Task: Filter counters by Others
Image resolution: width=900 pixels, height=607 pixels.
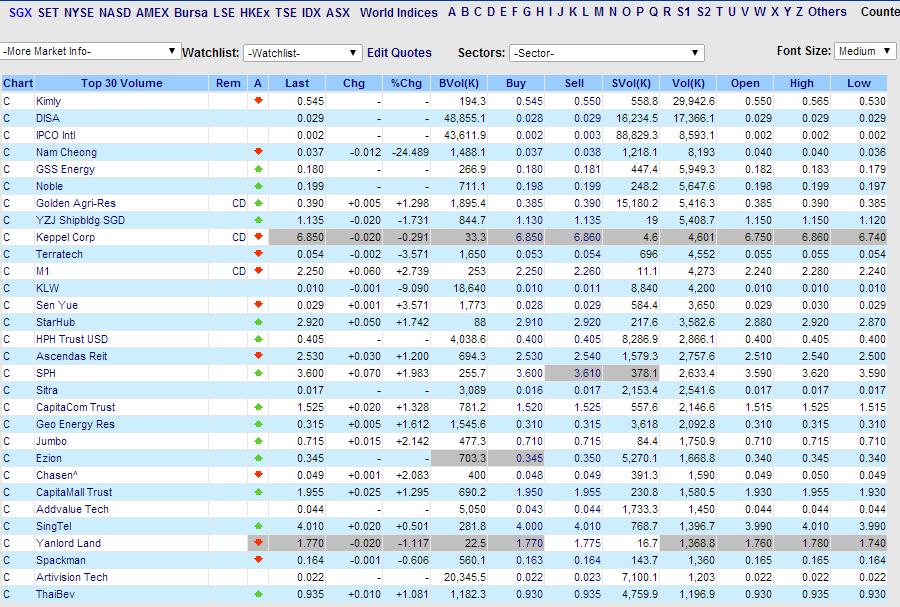Action: 827,11
